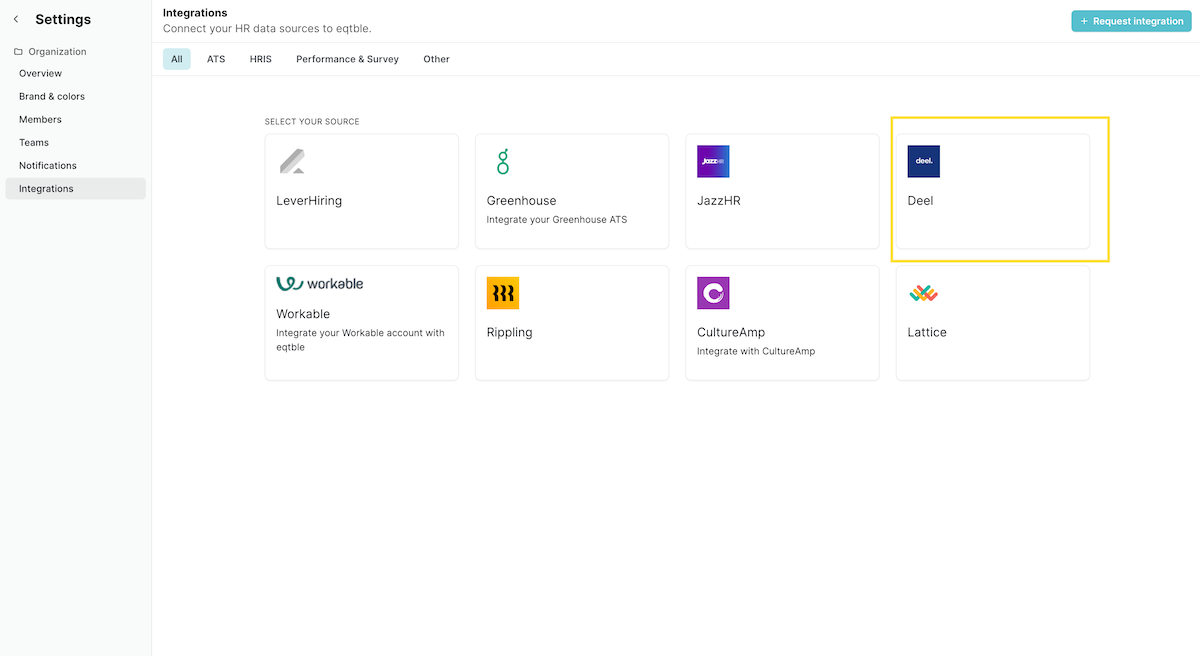Click the JazzHR card title
The height and width of the screenshot is (656, 1200).
tap(719, 200)
